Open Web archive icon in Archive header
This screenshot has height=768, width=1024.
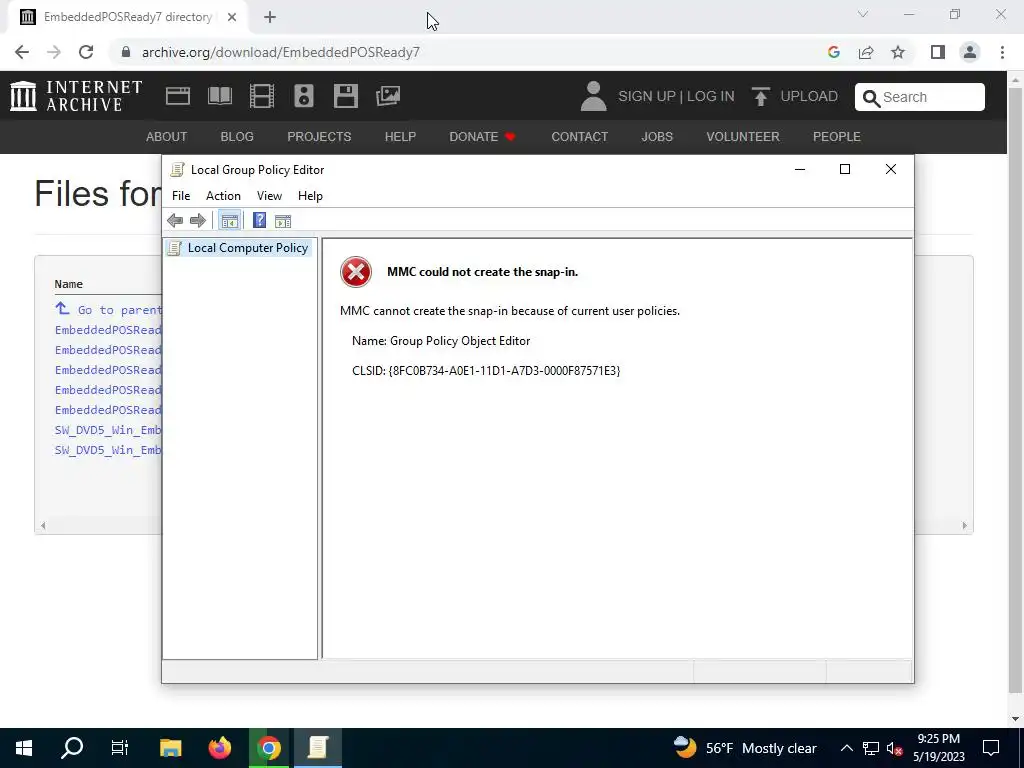(x=178, y=96)
